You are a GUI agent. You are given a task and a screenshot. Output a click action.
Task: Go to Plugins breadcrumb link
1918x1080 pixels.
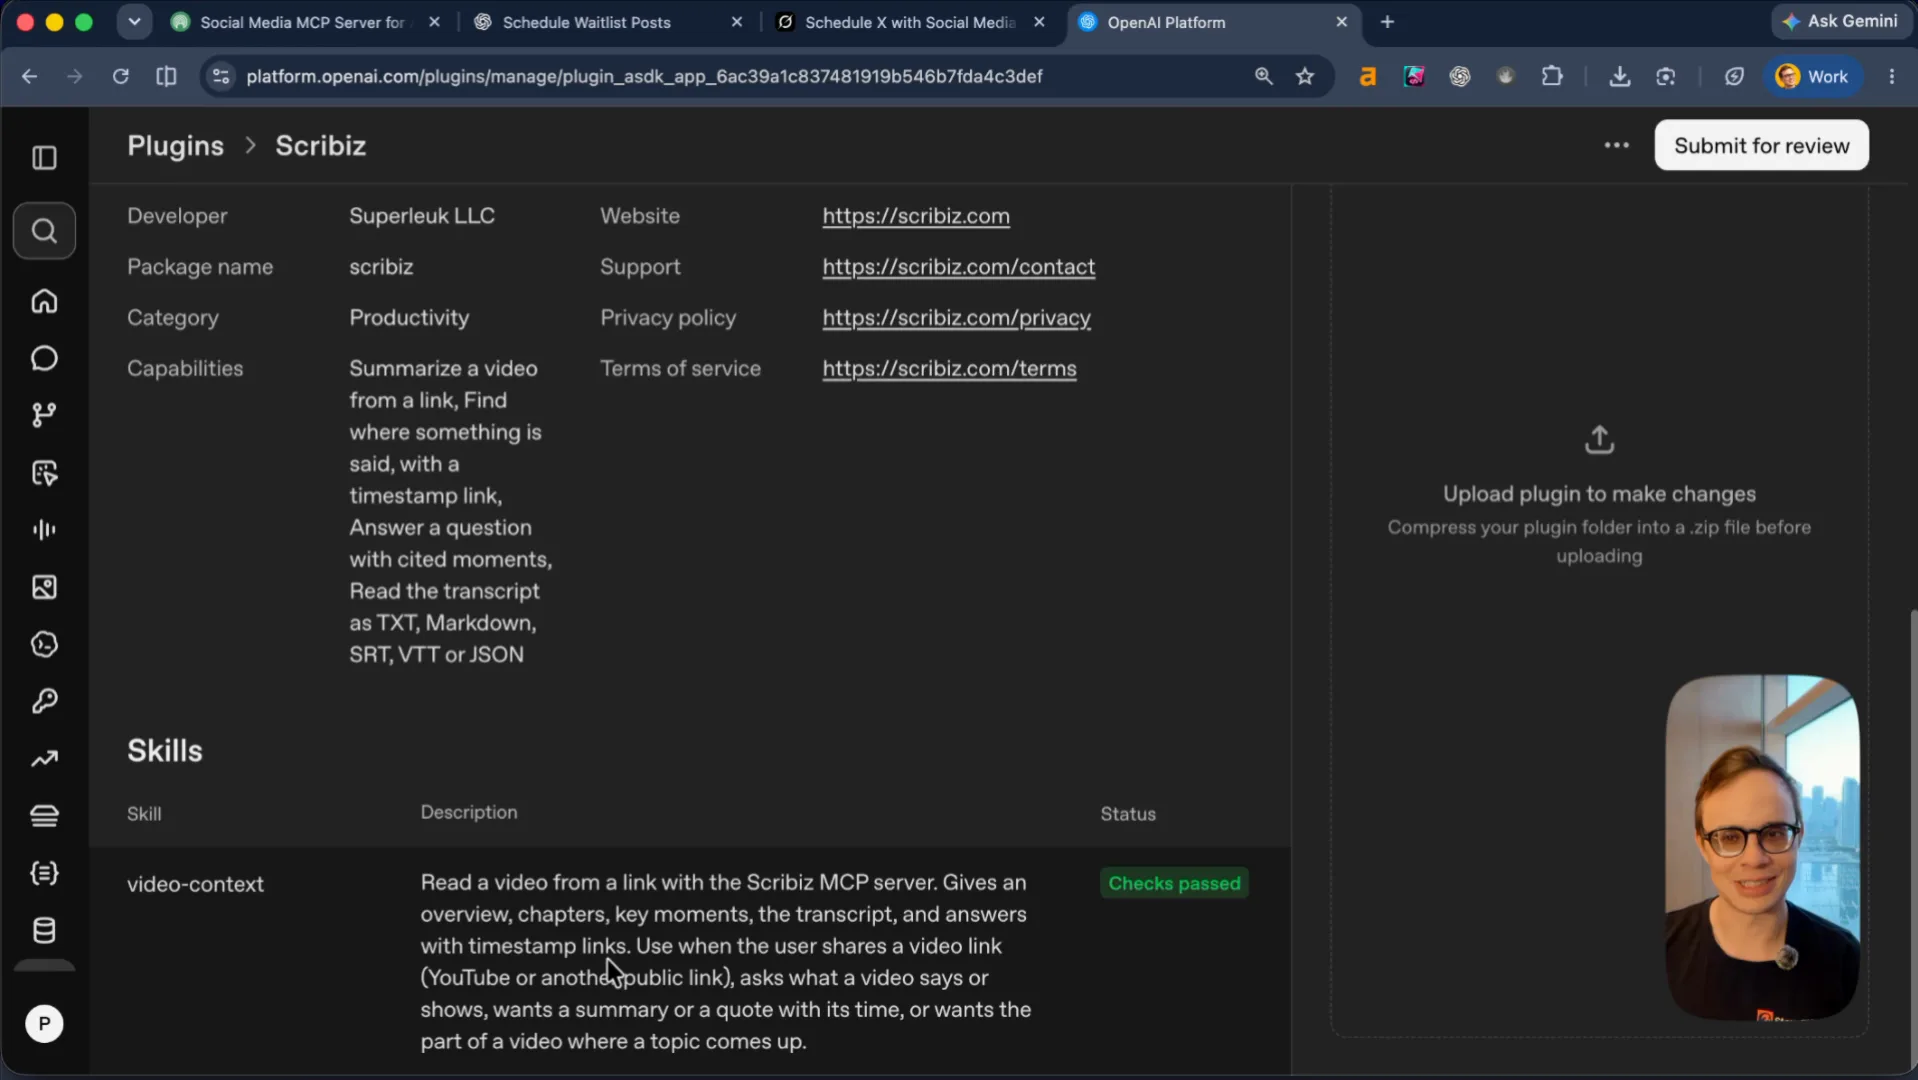(175, 146)
